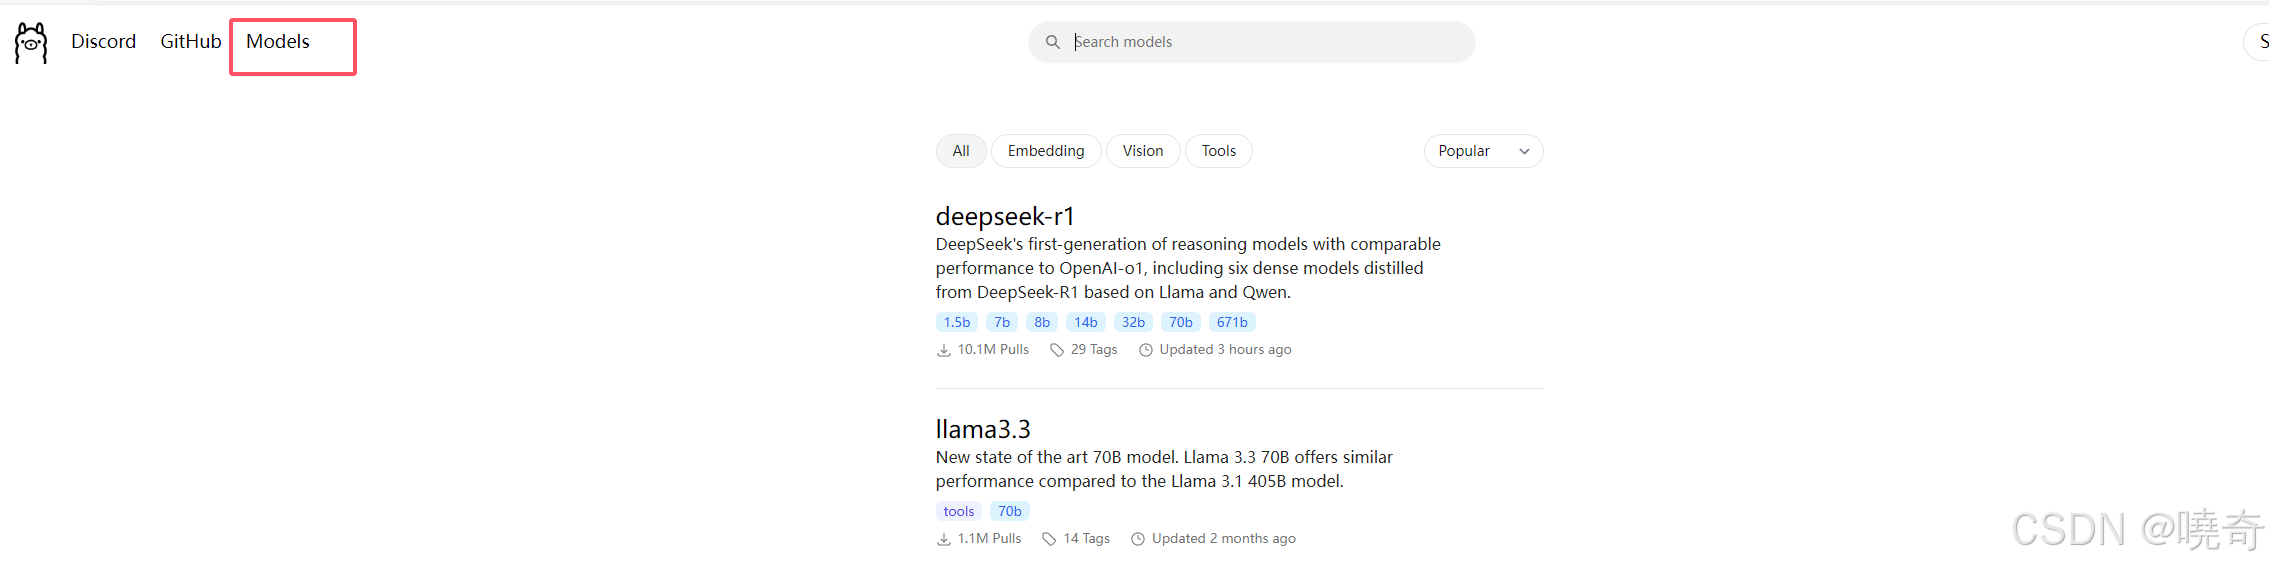2269x568 pixels.
Task: Open the Popular sort dropdown
Action: pos(1483,151)
